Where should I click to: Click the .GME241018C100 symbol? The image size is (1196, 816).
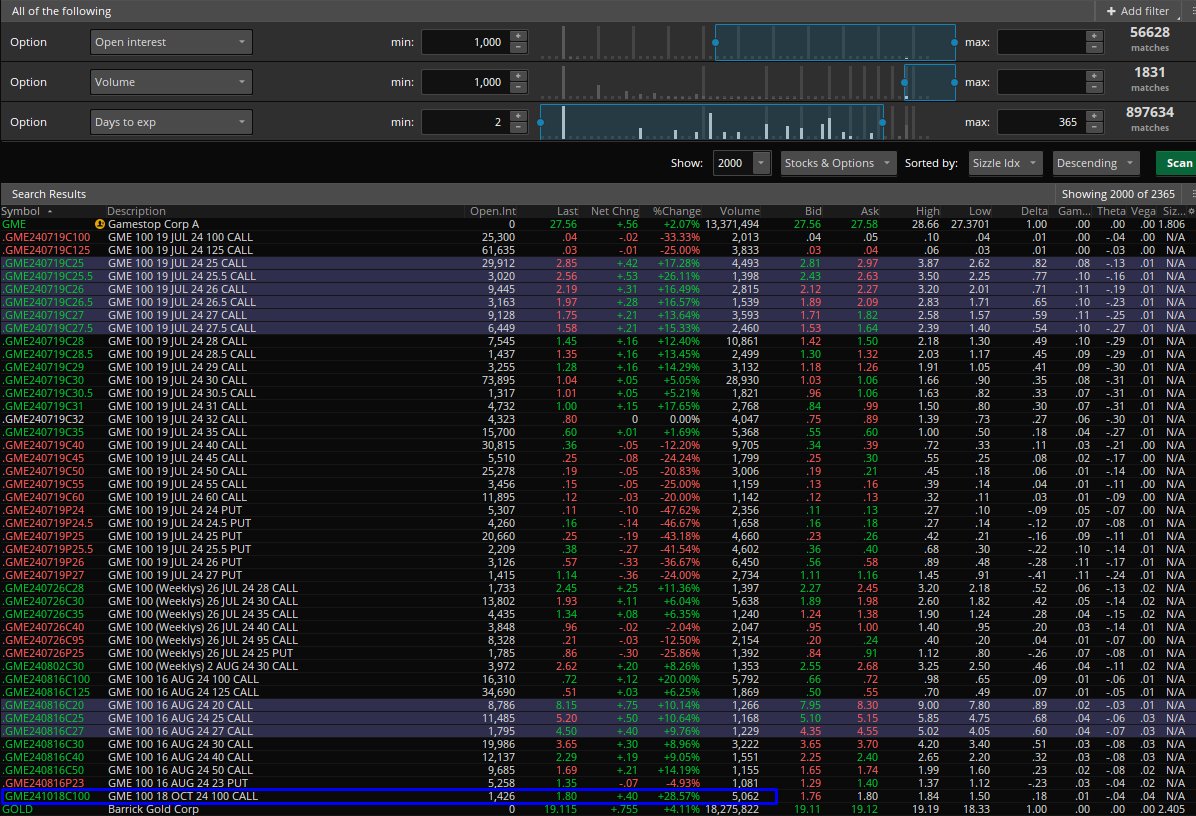point(46,795)
